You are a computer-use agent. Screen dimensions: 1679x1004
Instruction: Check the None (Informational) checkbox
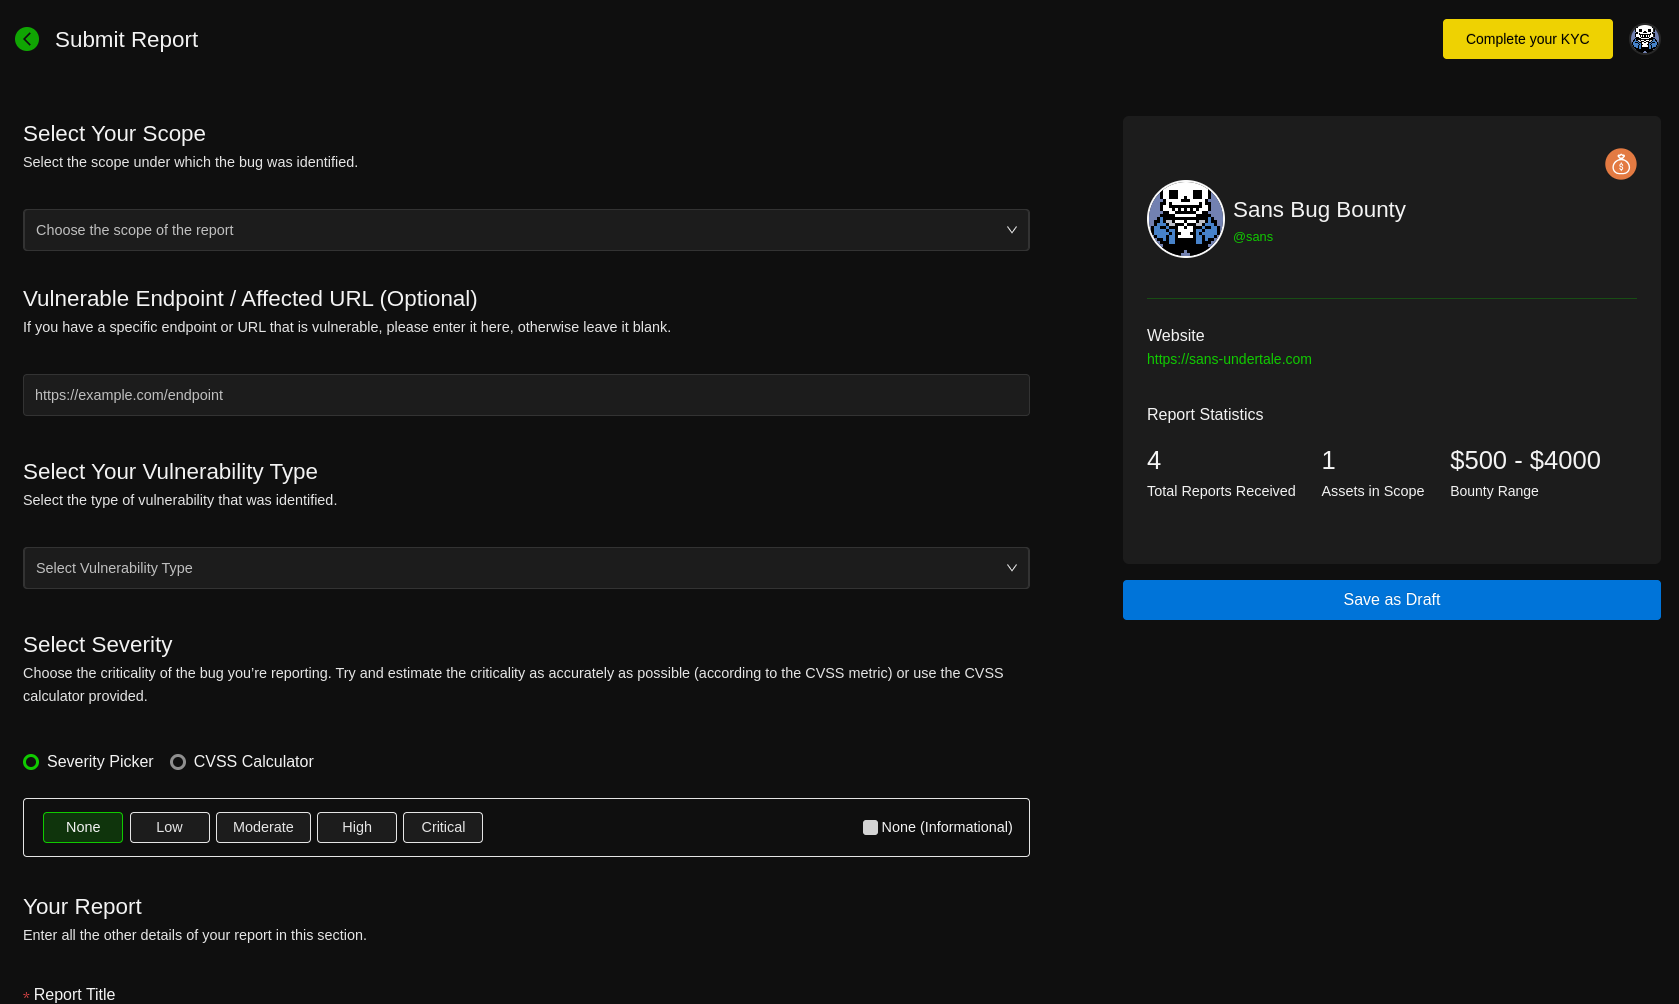(x=870, y=827)
